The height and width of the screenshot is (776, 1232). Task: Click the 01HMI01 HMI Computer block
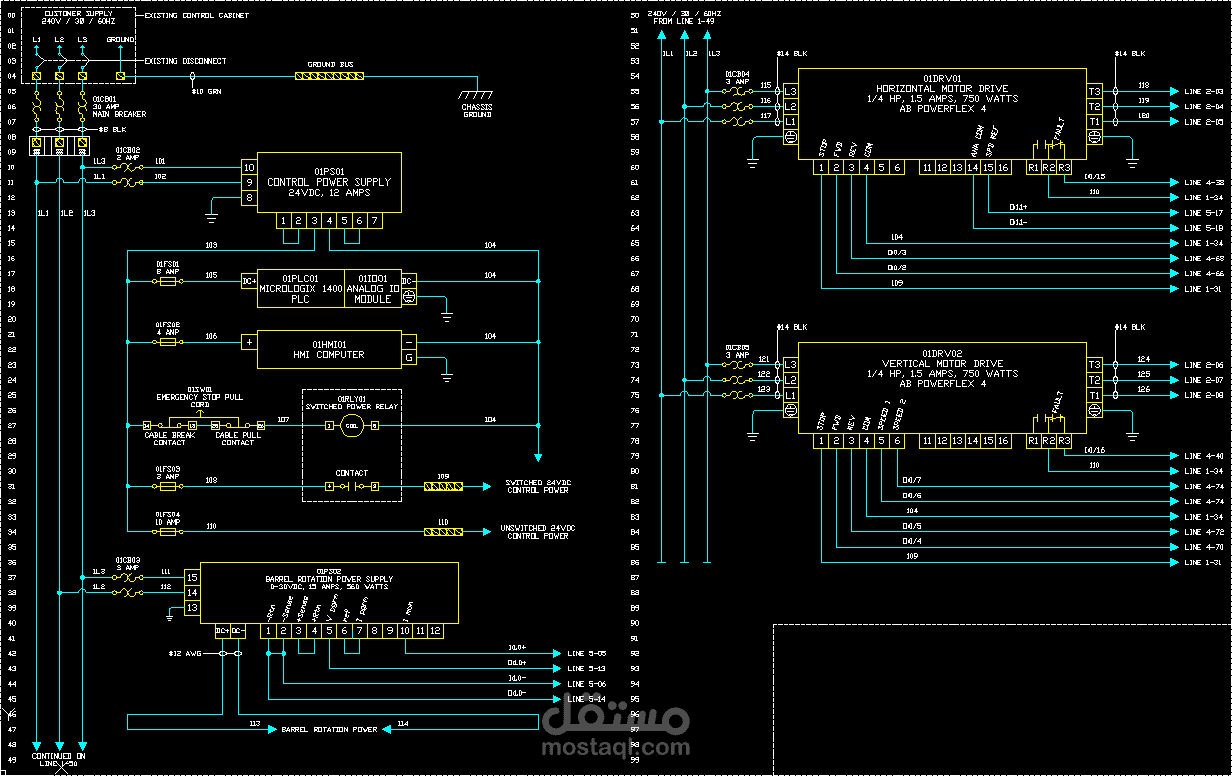[329, 348]
